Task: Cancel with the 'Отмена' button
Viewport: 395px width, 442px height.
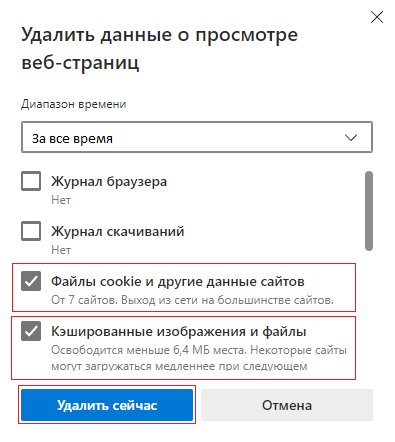Action: [x=287, y=405]
